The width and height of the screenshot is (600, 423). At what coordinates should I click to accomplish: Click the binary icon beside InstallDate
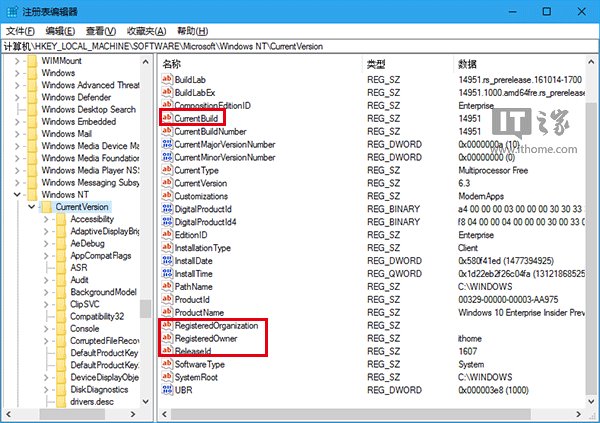coord(167,260)
